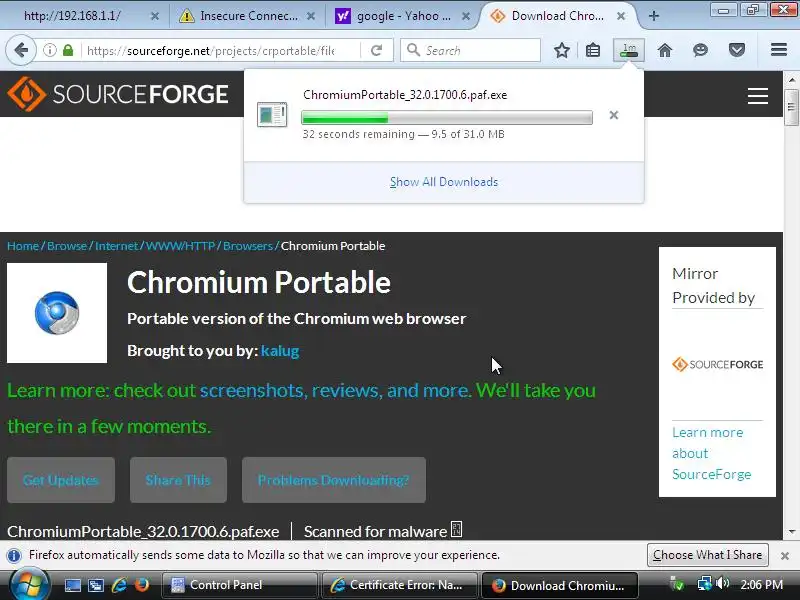Toggle the downloads toolbar button
Viewport: 800px width, 600px height.
point(629,50)
